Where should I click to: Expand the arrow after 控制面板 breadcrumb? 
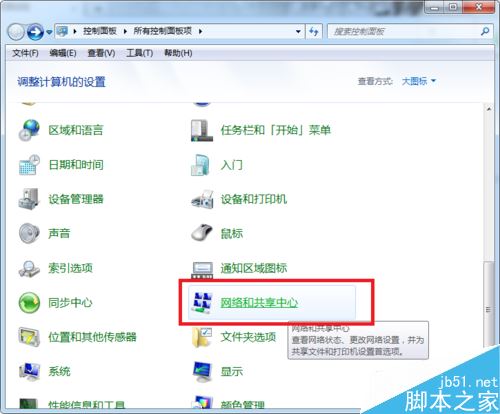coord(125,31)
